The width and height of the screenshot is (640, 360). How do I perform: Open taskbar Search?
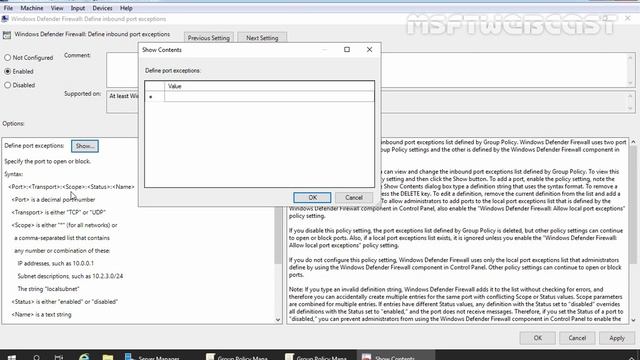tap(36, 358)
